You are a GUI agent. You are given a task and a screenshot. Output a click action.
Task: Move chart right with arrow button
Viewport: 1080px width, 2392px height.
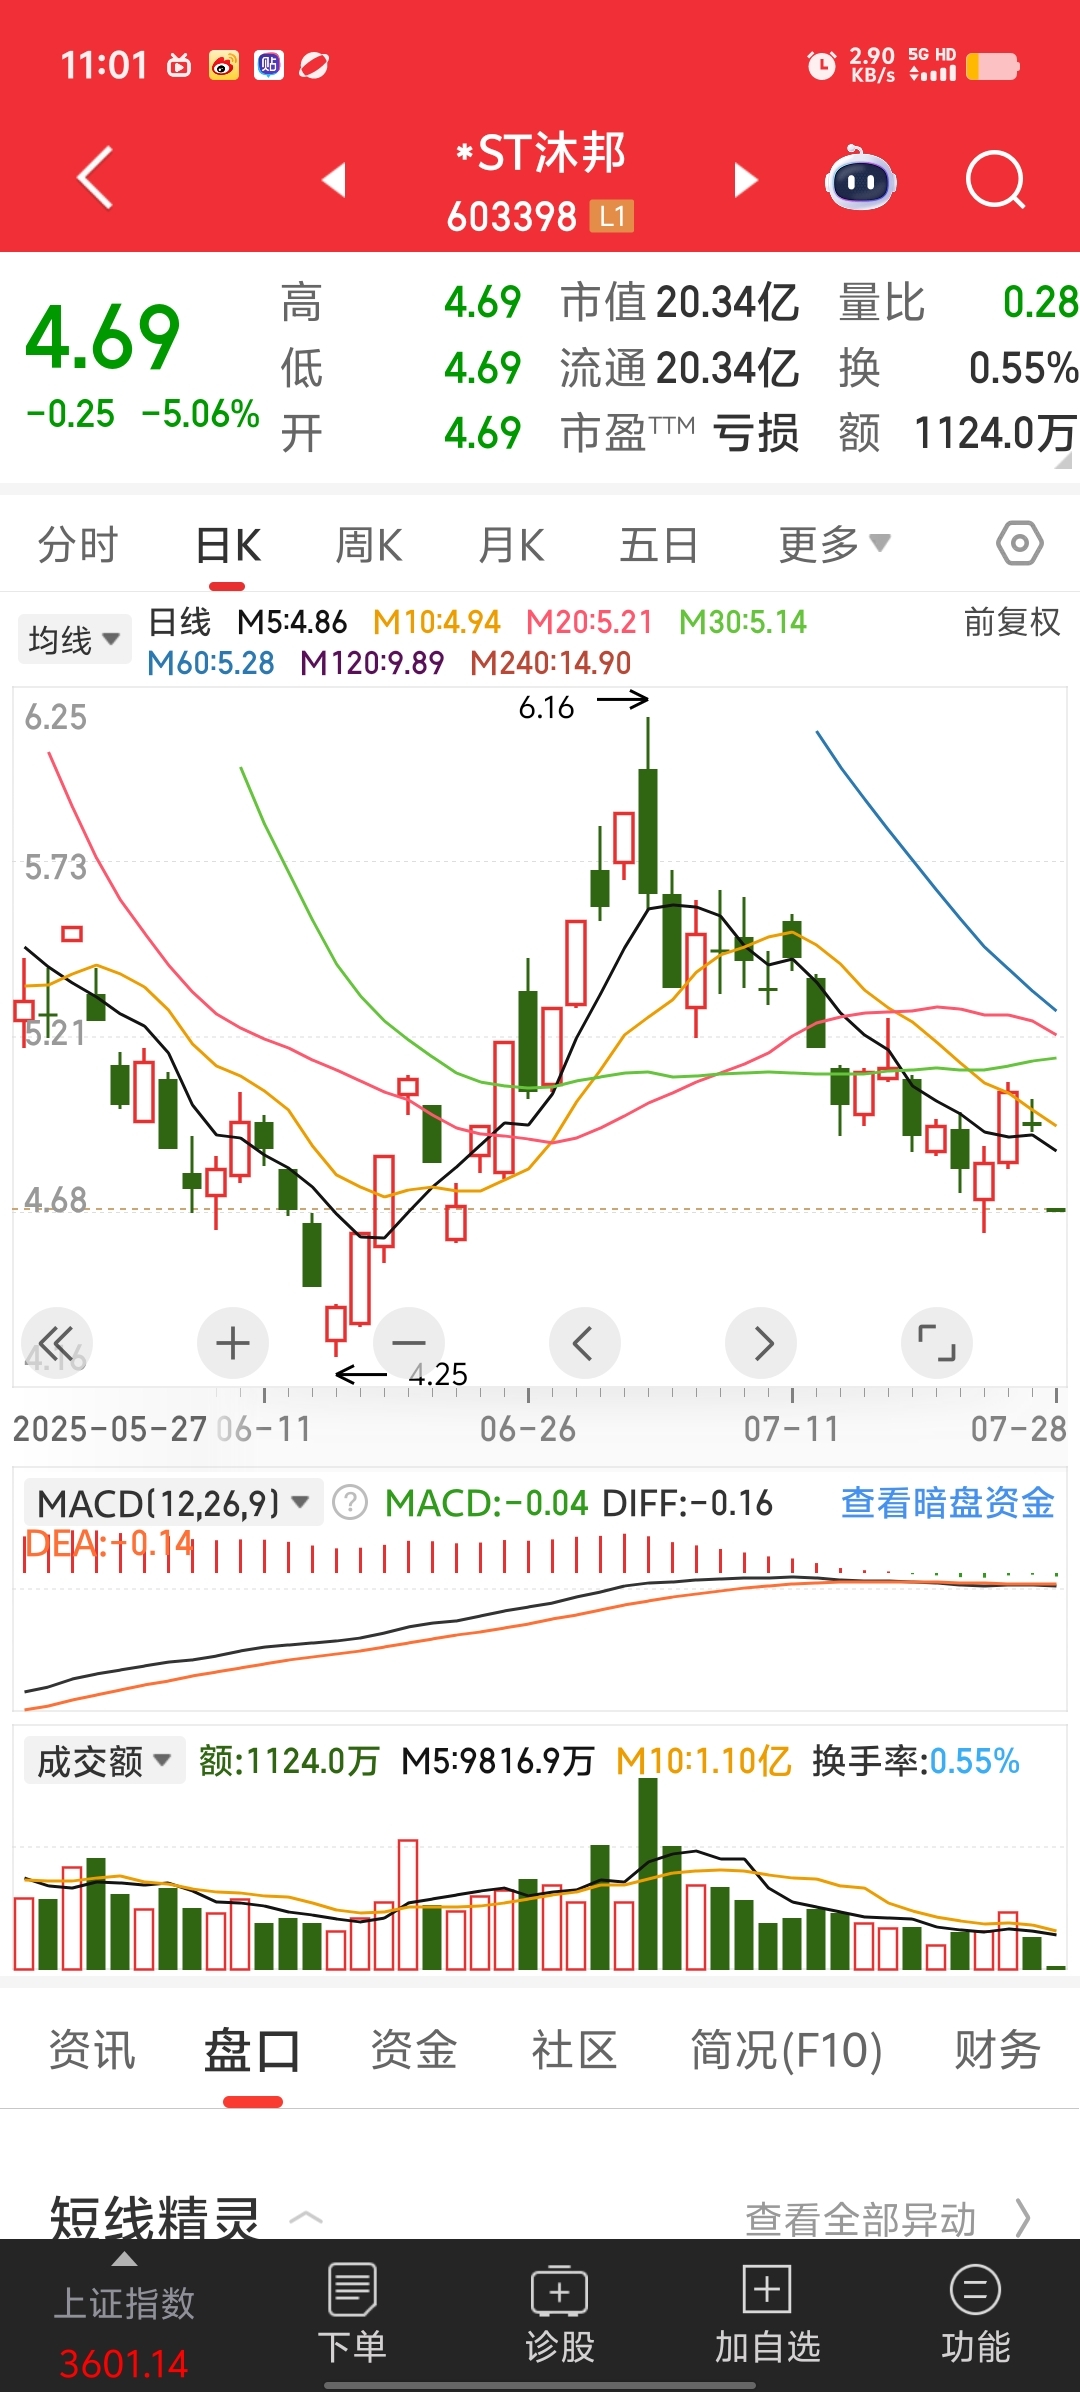(761, 1342)
